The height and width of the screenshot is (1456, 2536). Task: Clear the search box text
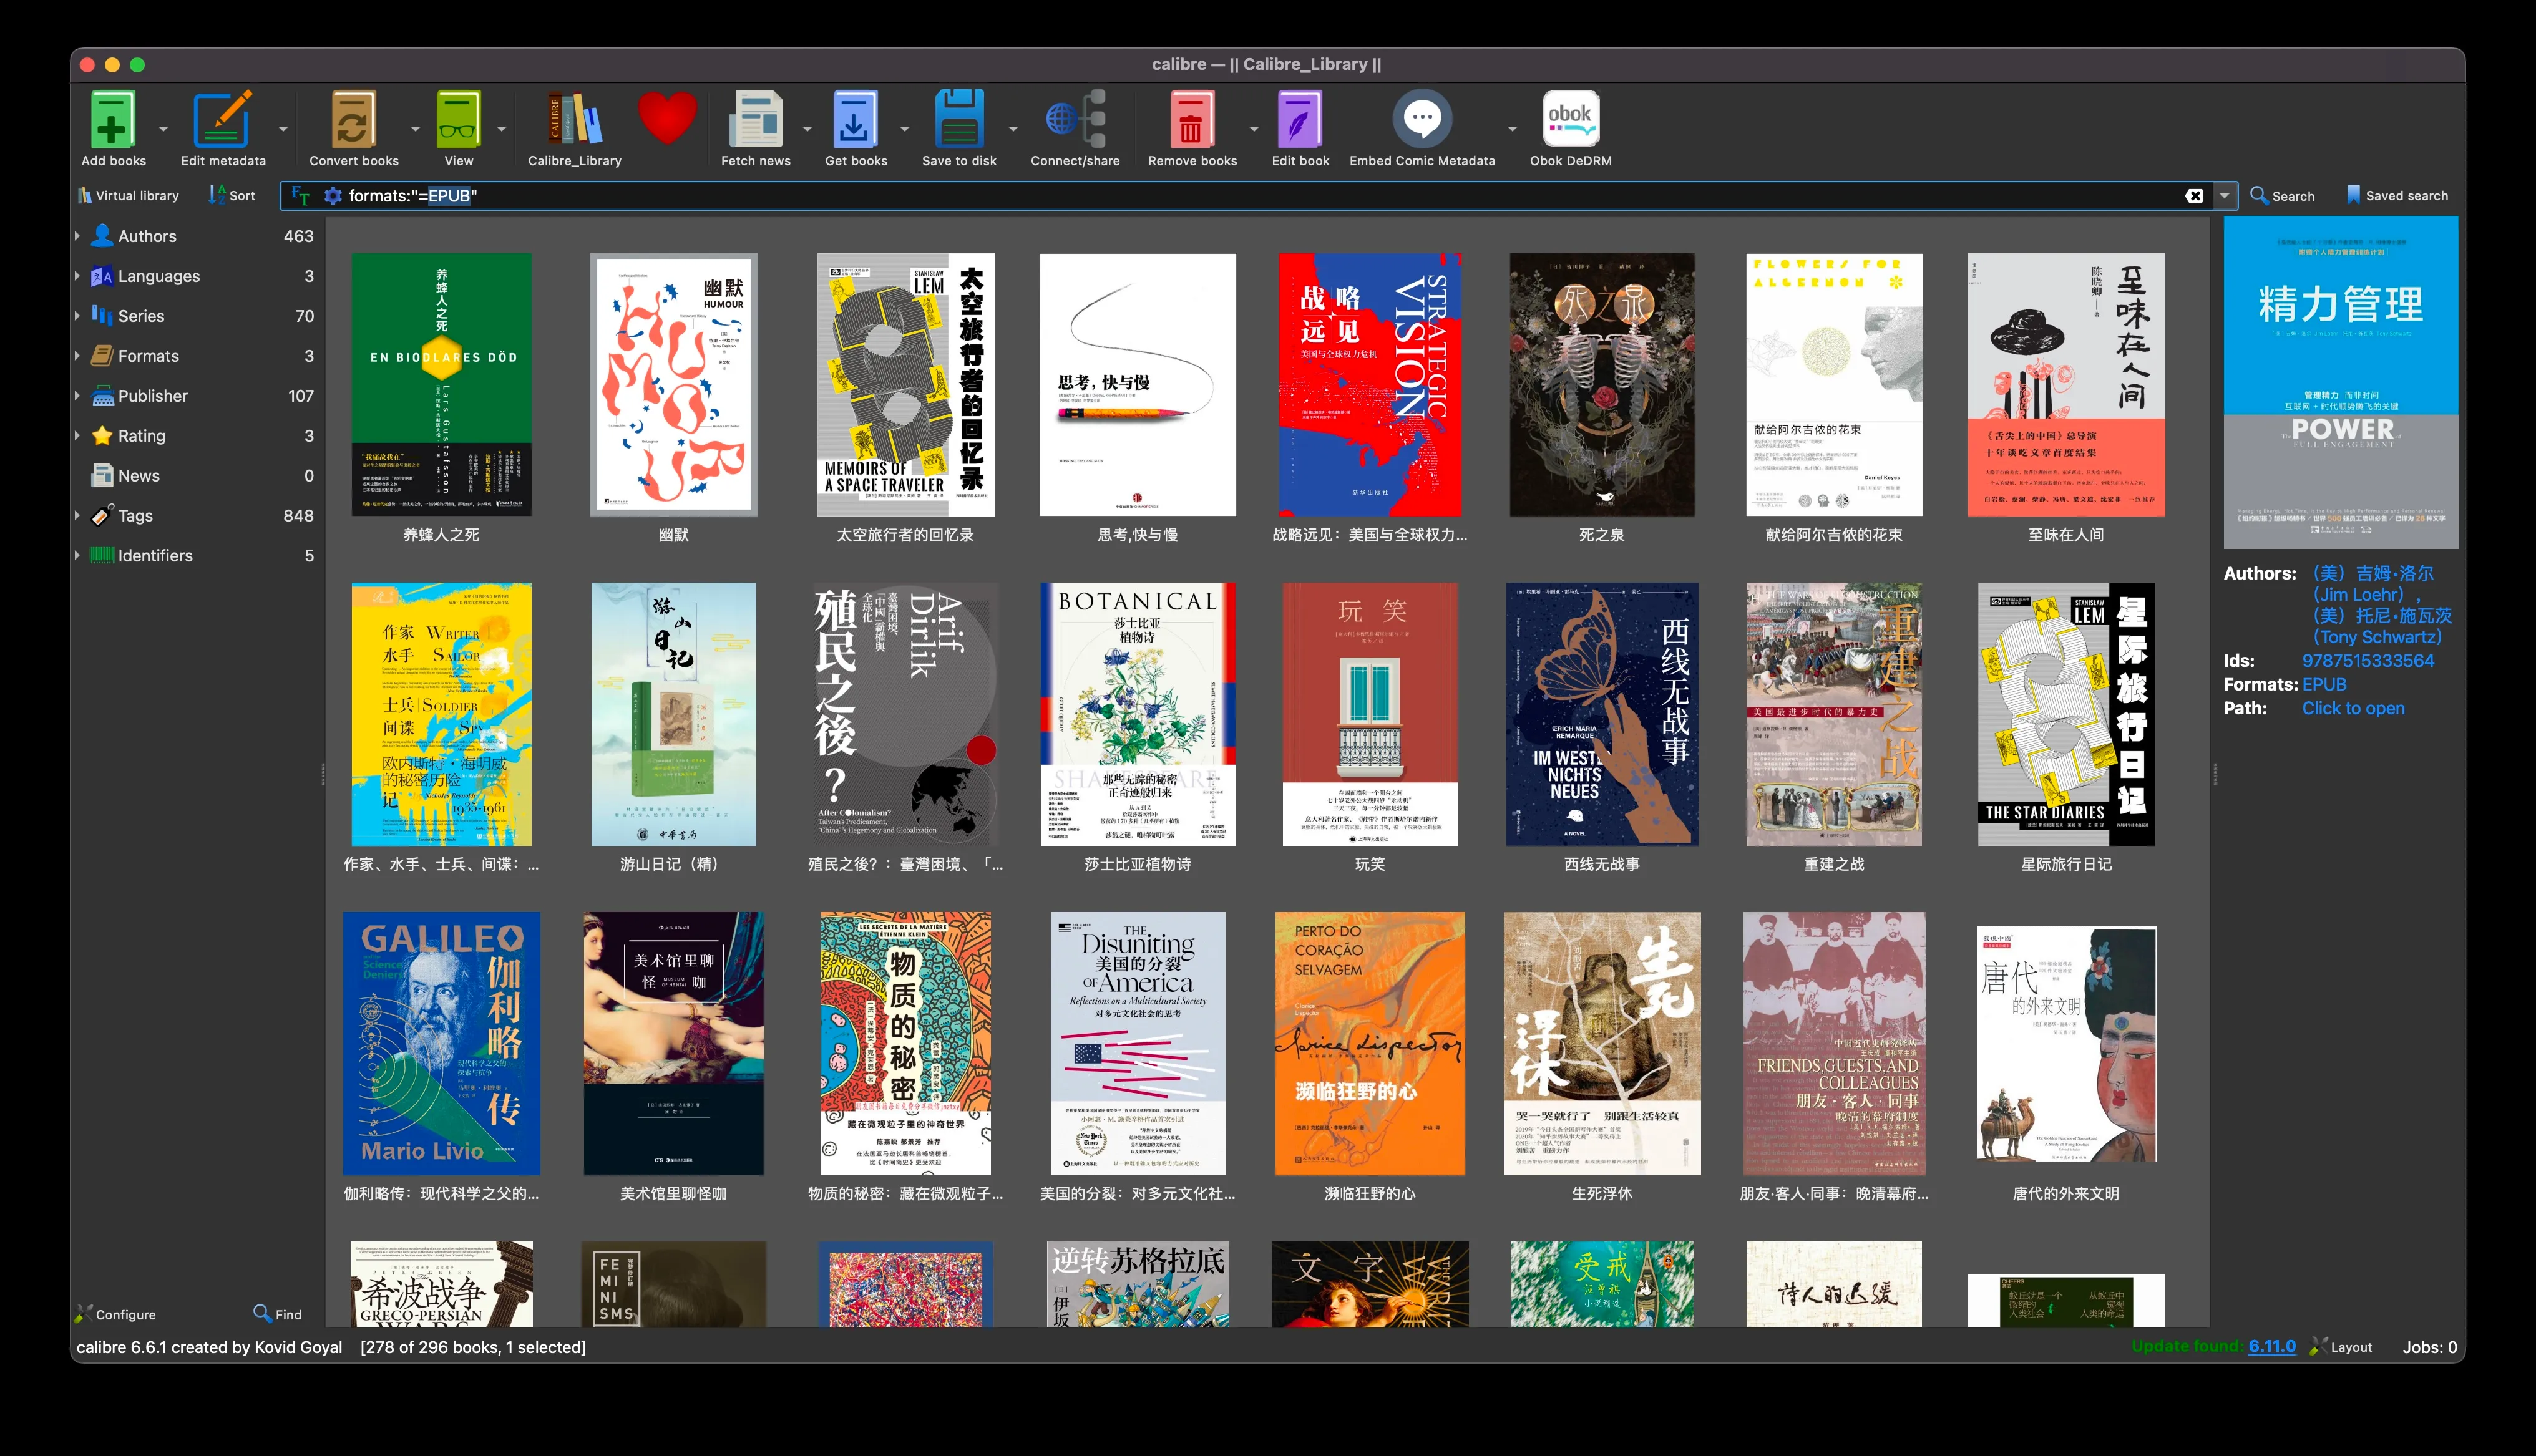pyautogui.click(x=2194, y=196)
